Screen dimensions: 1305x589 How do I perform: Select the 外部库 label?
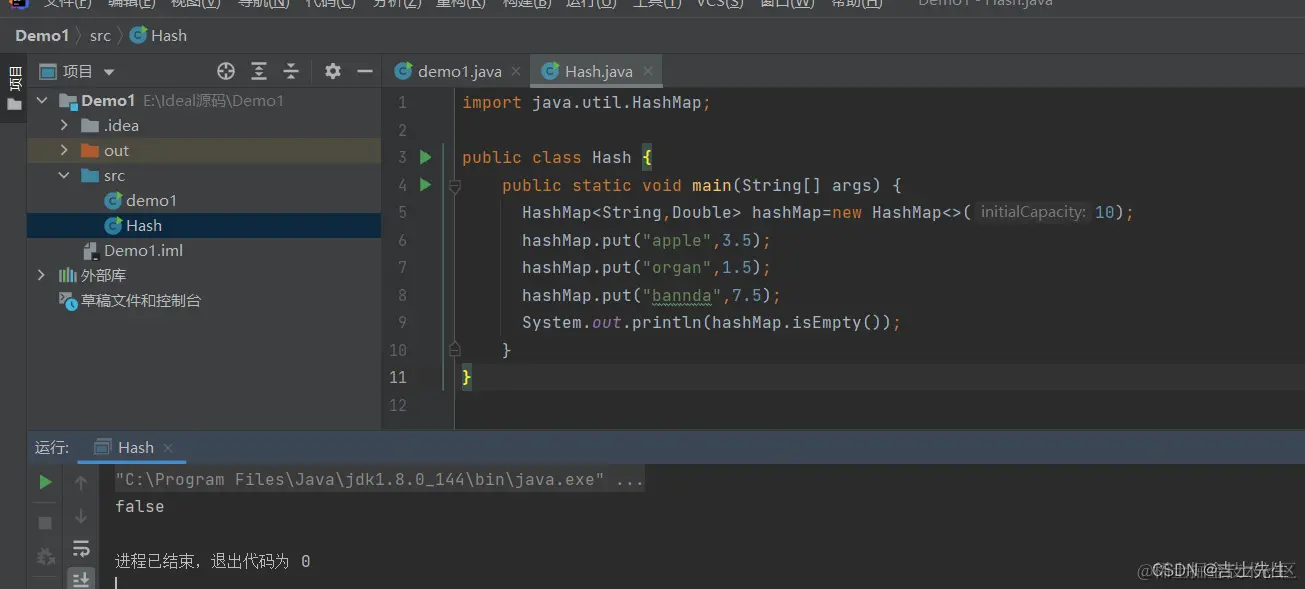pyautogui.click(x=103, y=275)
